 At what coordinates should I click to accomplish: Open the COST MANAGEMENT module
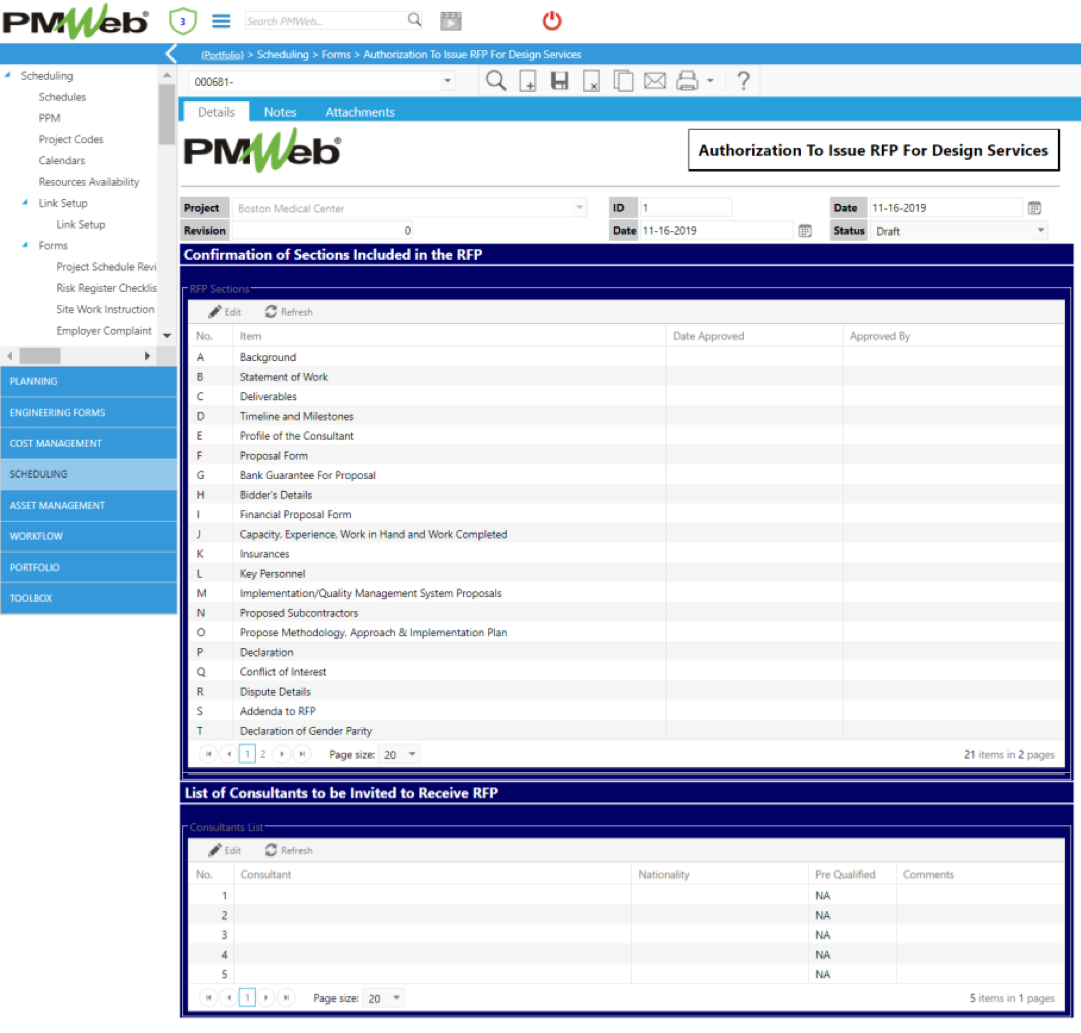tap(88, 443)
